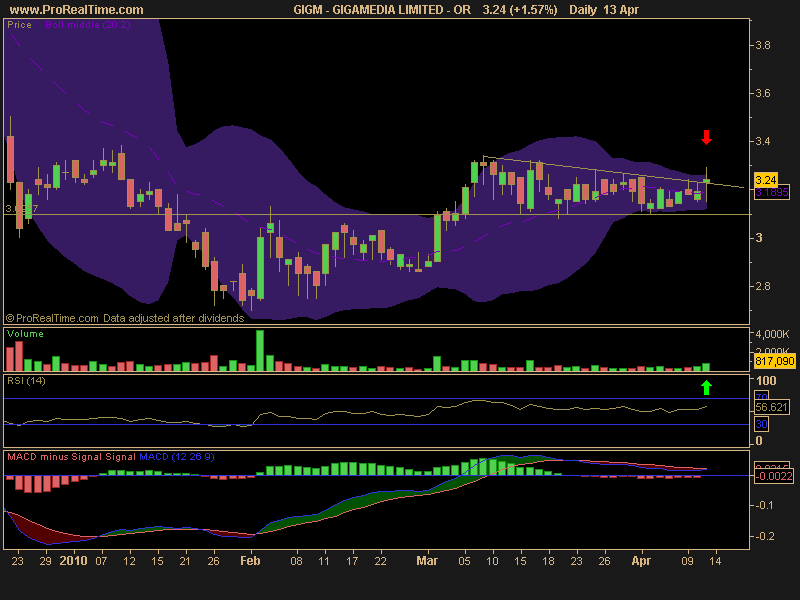The image size is (800, 600).
Task: Click the 17 date label on time axis
Action: click(352, 561)
